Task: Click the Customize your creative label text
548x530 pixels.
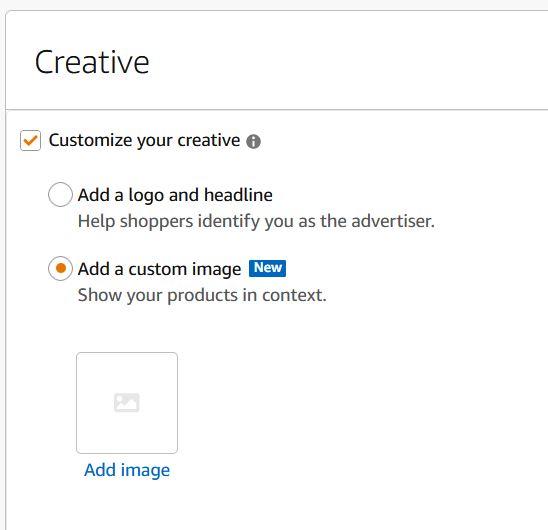Action: [x=144, y=141]
